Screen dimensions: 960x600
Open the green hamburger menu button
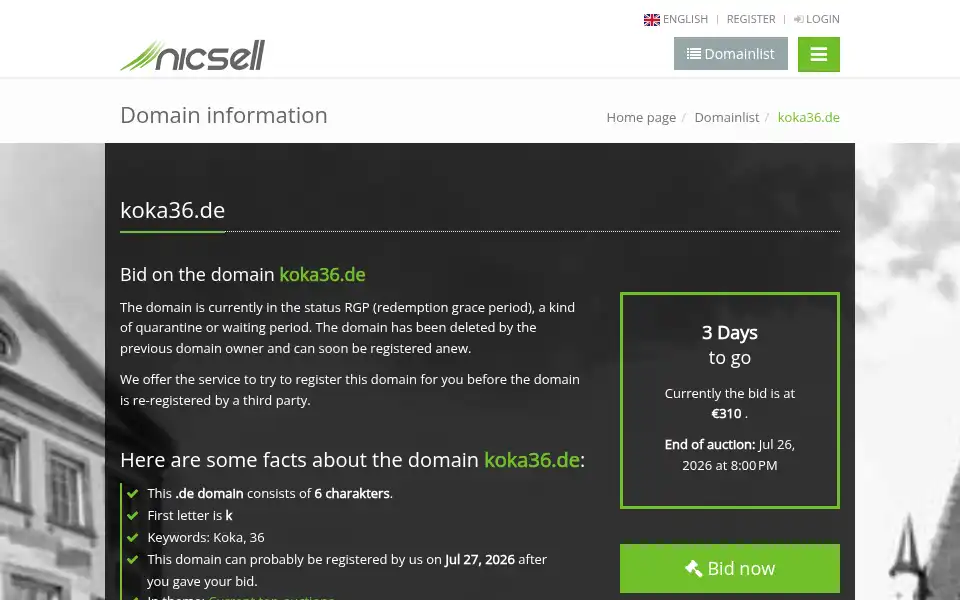point(819,54)
